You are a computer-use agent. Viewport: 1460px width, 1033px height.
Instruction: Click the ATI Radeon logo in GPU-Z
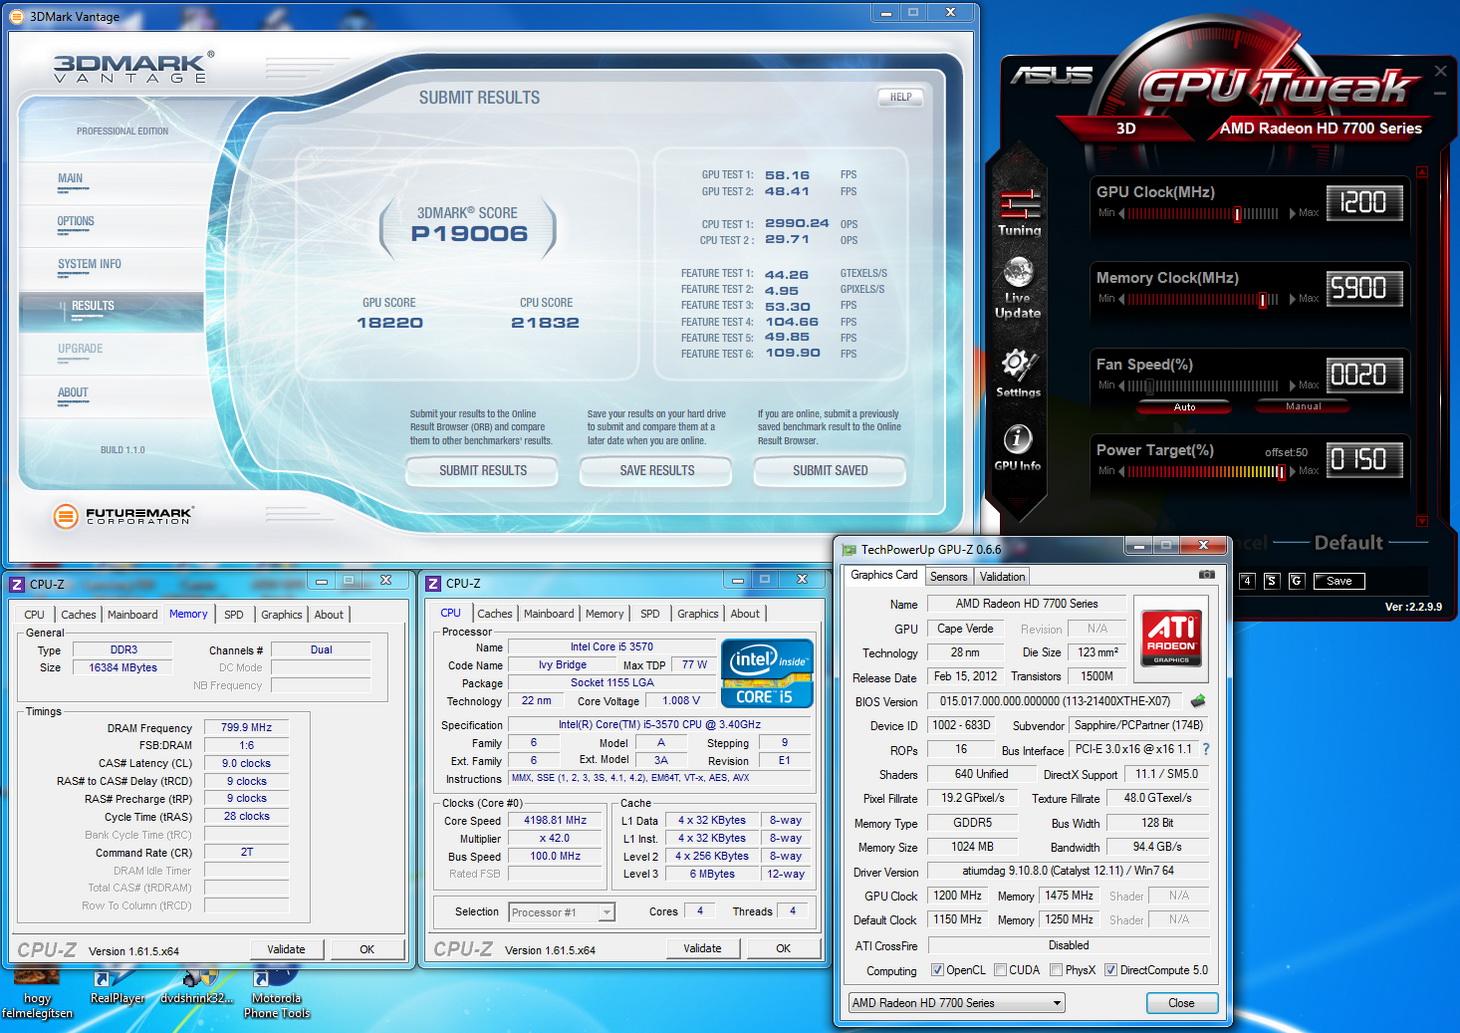tap(1171, 637)
